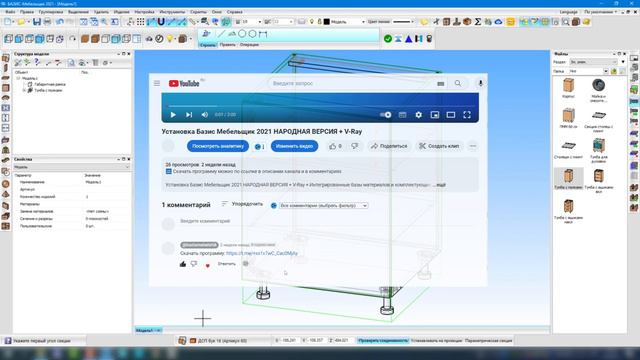Viewport: 640px width, 360px height.
Task: Click the Sigma summary icon
Action: pyautogui.click(x=478, y=22)
